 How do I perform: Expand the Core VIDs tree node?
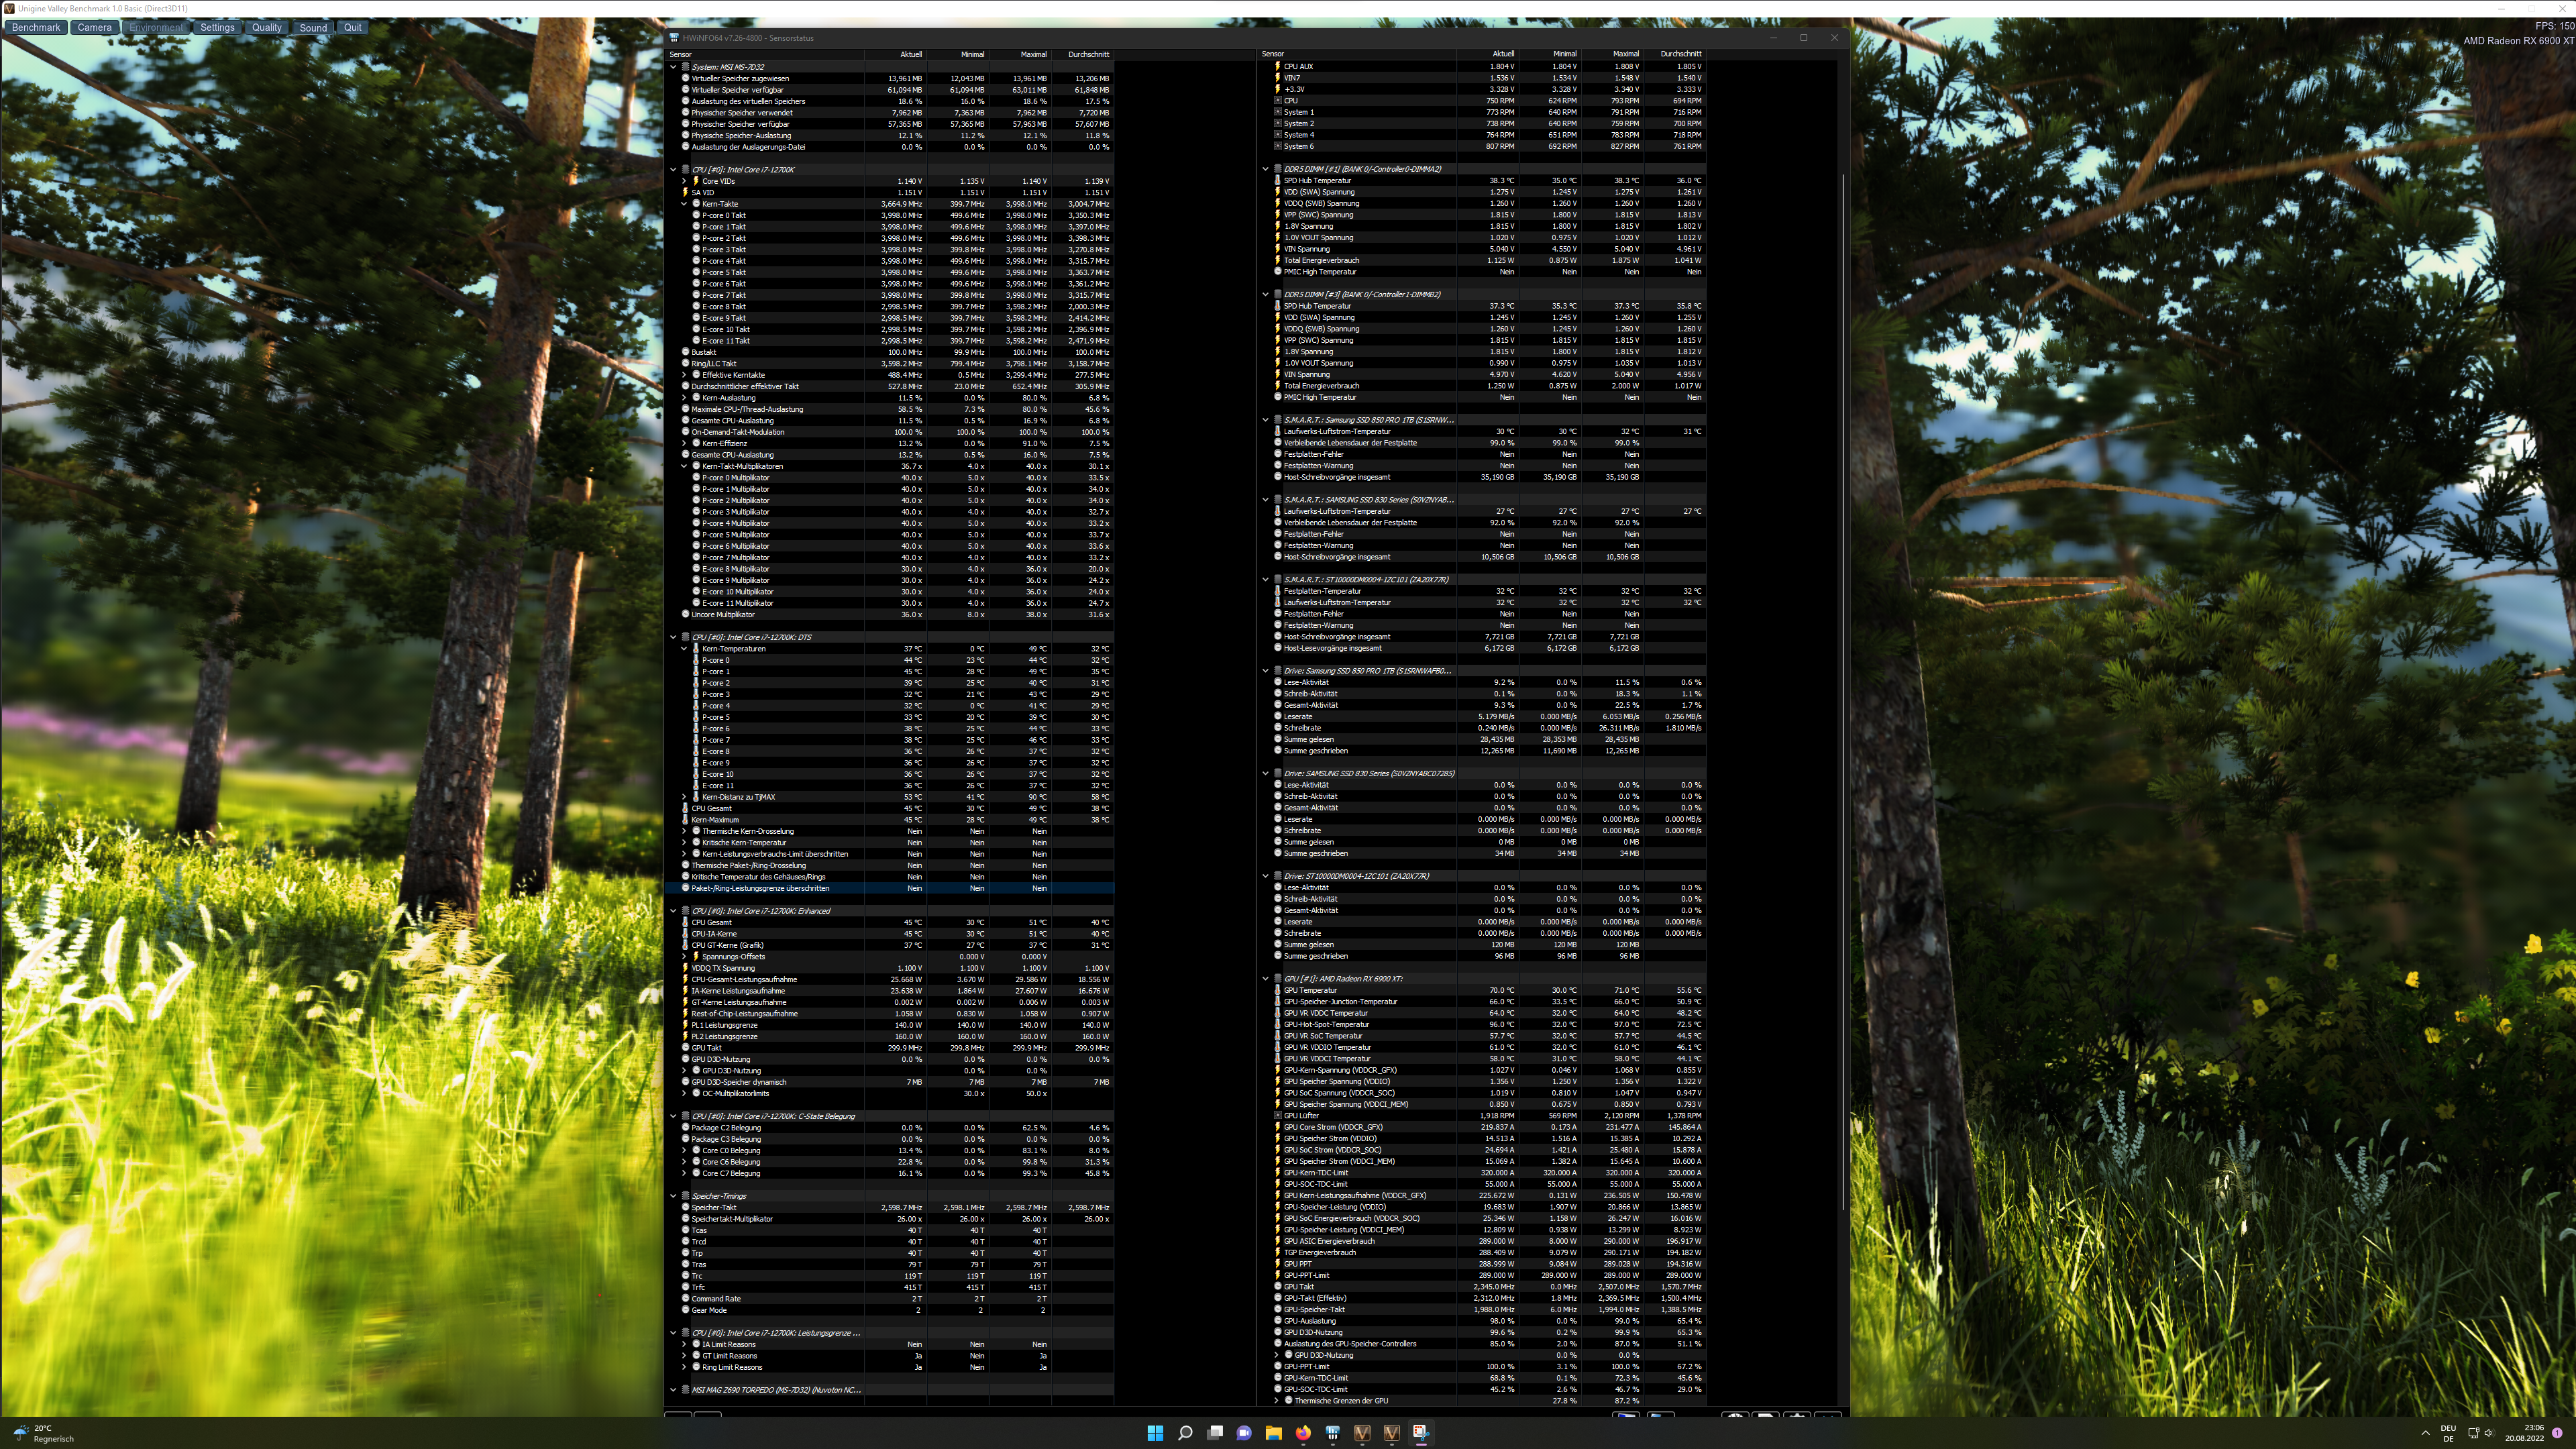point(684,181)
